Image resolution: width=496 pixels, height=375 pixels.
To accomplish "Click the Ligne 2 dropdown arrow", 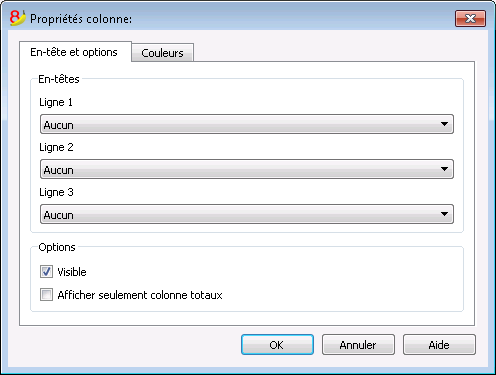I will pos(444,169).
